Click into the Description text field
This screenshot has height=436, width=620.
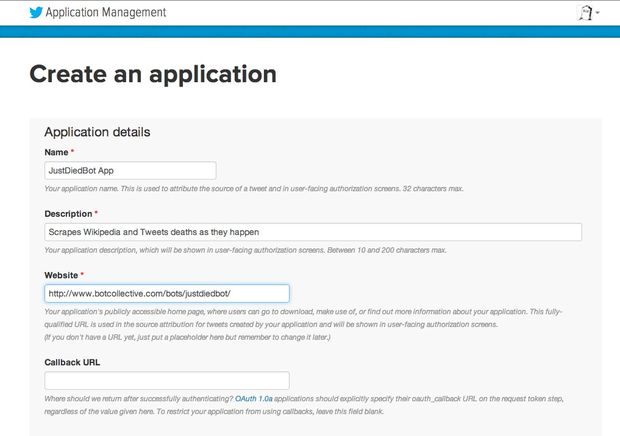(x=313, y=232)
